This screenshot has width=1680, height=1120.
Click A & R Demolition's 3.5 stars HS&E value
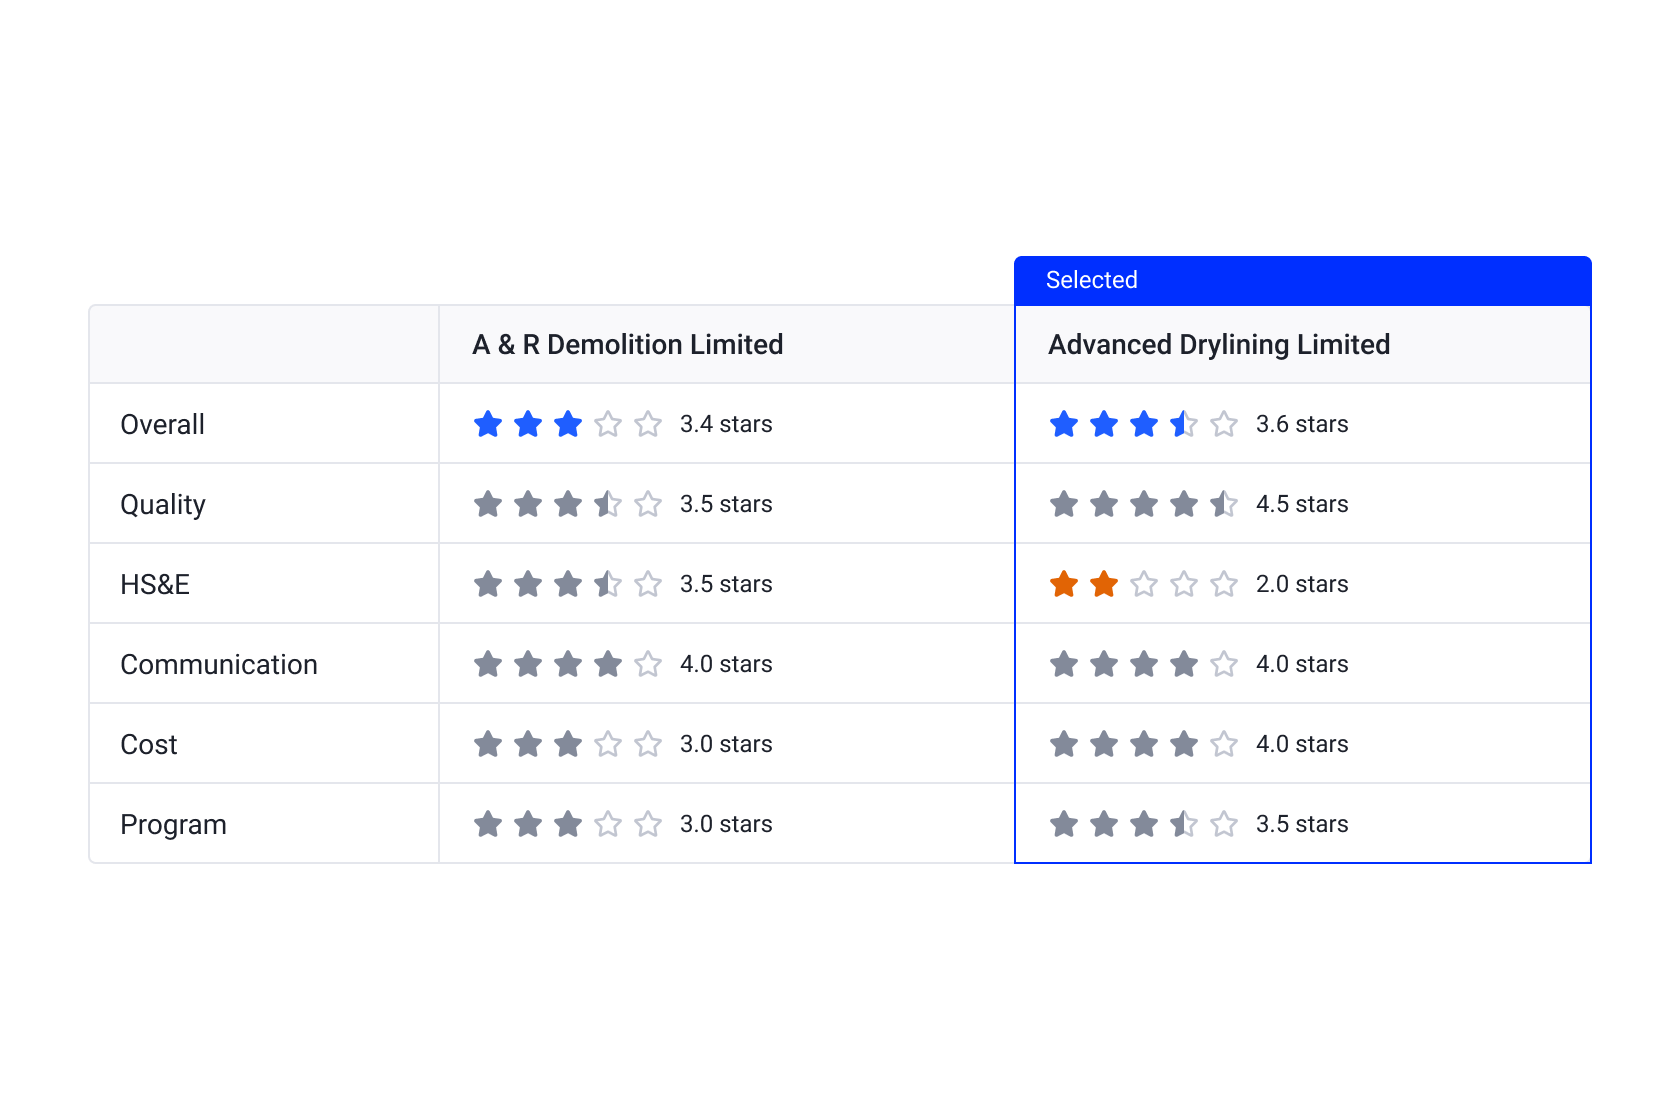pyautogui.click(x=726, y=584)
